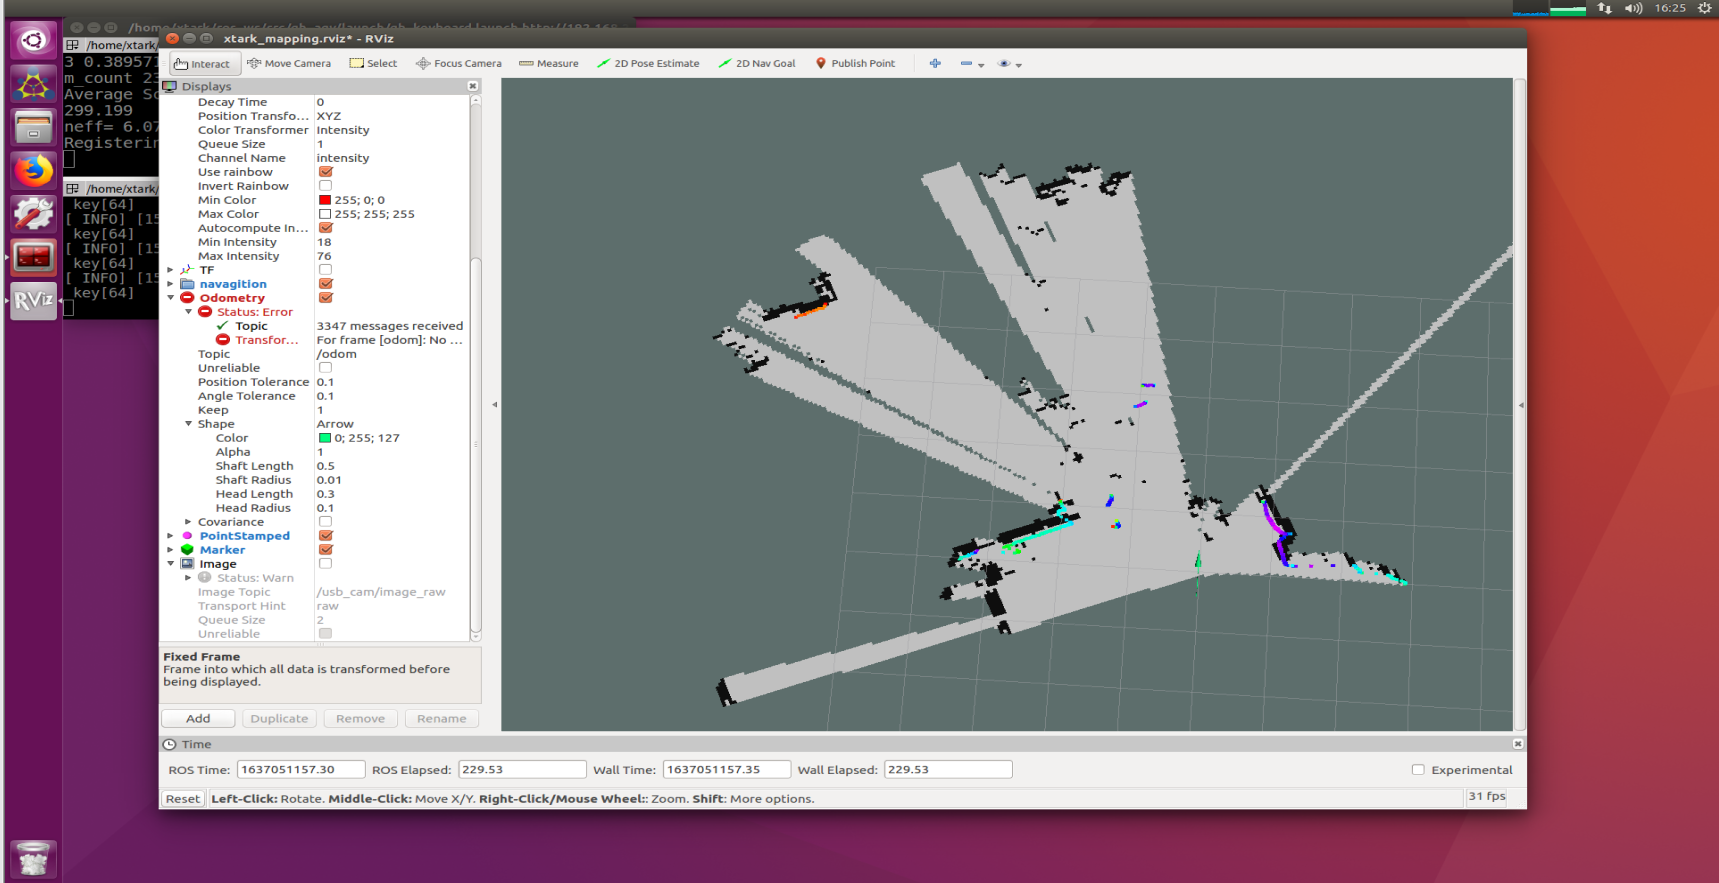This screenshot has width=1719, height=883.
Task: Select the Publish Point tool
Action: [x=855, y=63]
